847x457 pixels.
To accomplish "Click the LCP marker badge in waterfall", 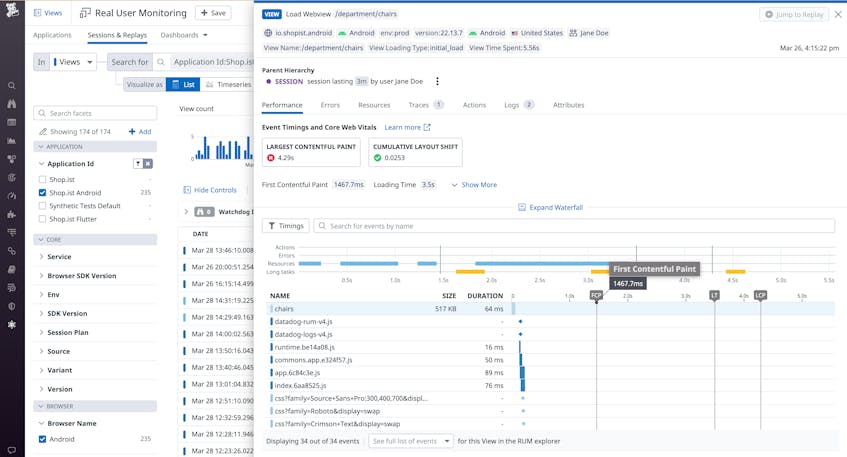I will tap(760, 295).
